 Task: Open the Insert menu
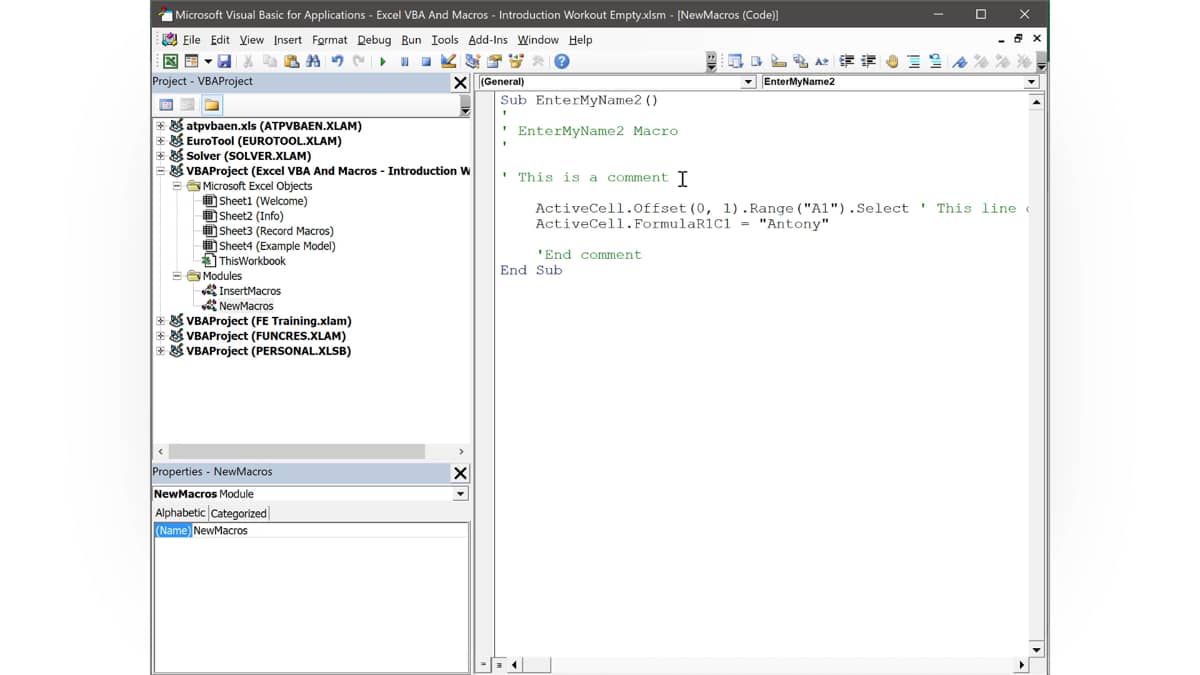pos(287,40)
